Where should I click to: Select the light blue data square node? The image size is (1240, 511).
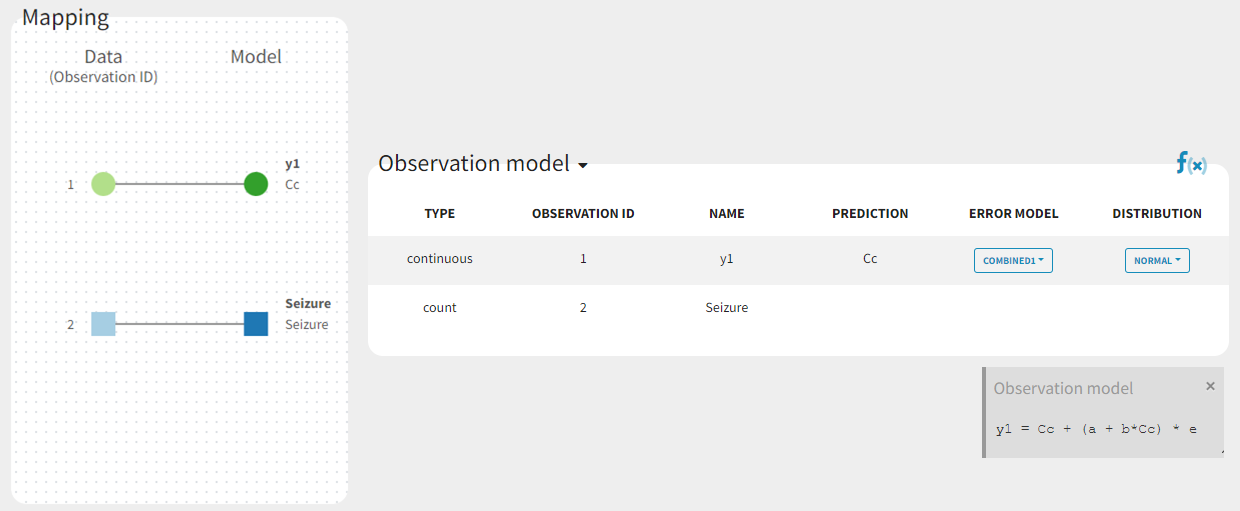pos(103,324)
